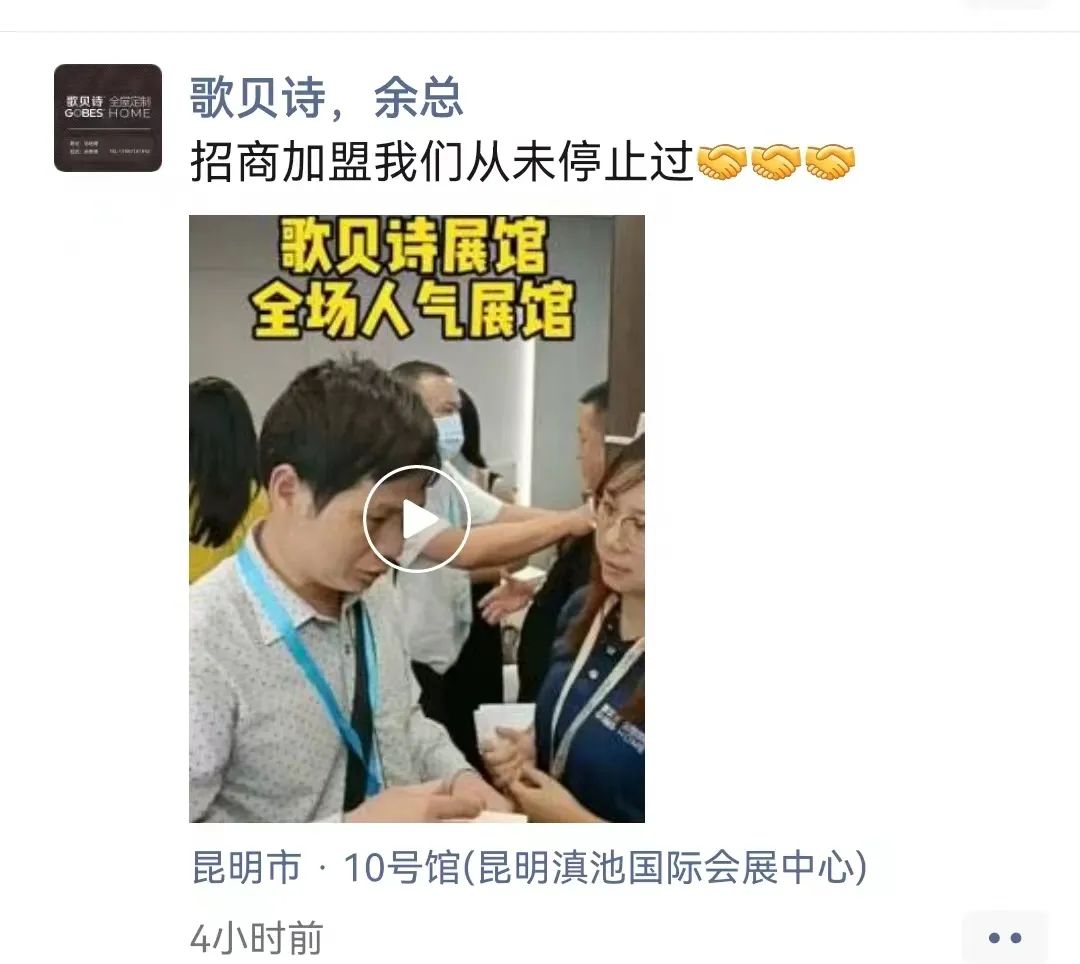Tap the last handshake emoji

[830, 162]
